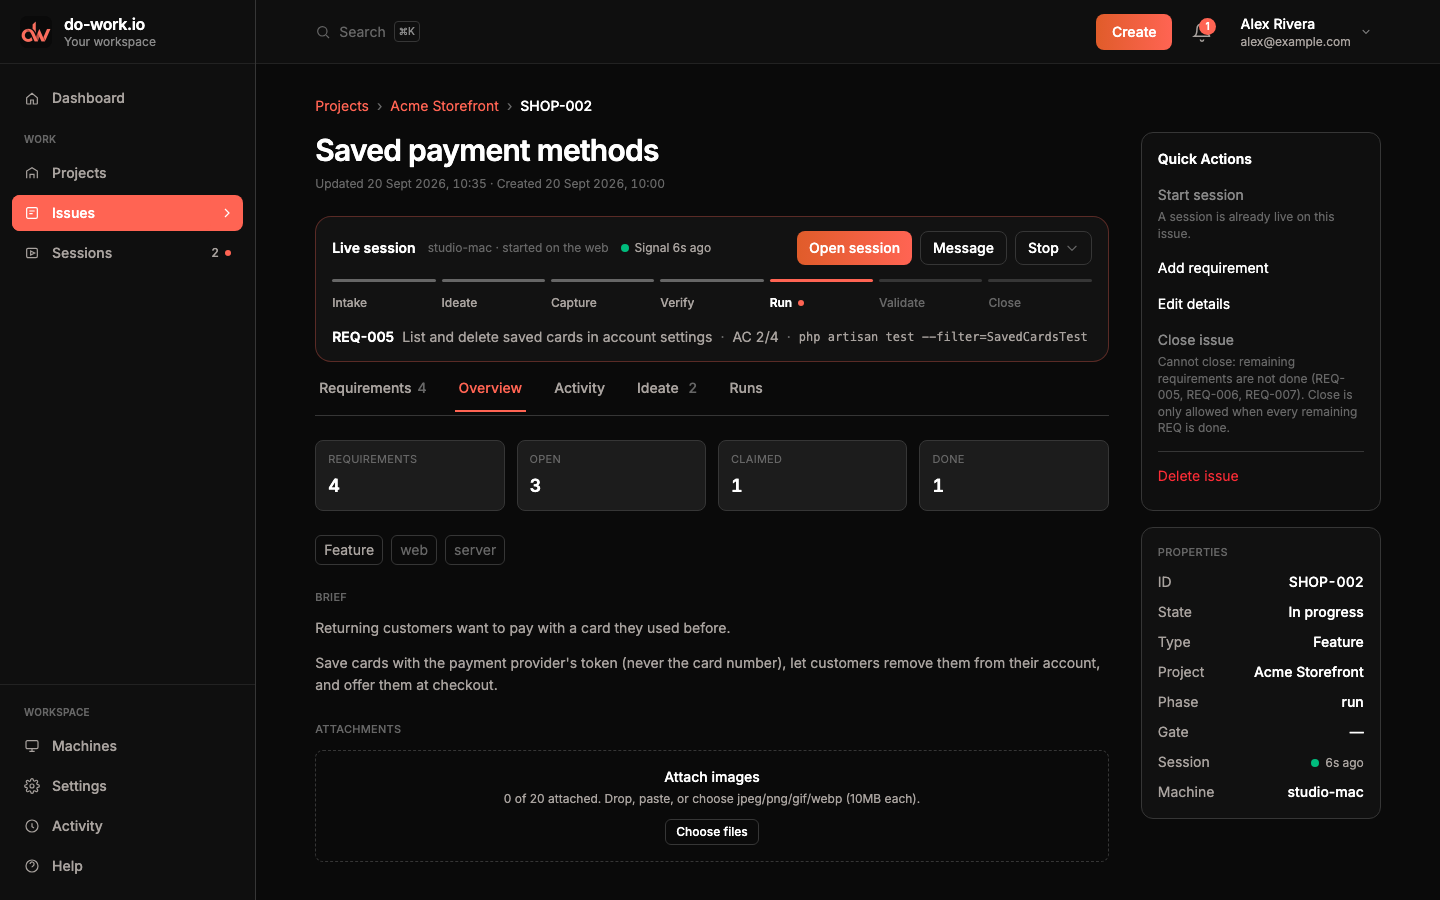
Task: Click the do-work.io logo icon
Action: 36,32
